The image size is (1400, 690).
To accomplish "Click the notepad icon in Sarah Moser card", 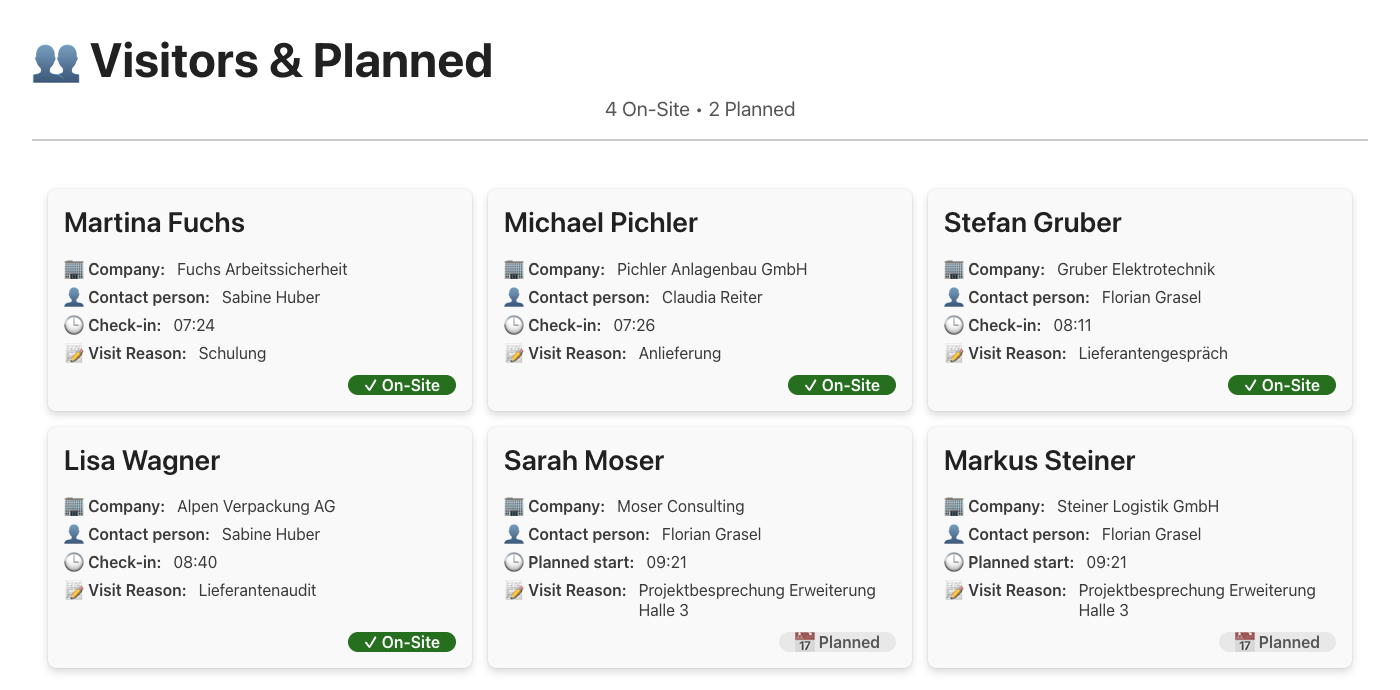I will [514, 590].
